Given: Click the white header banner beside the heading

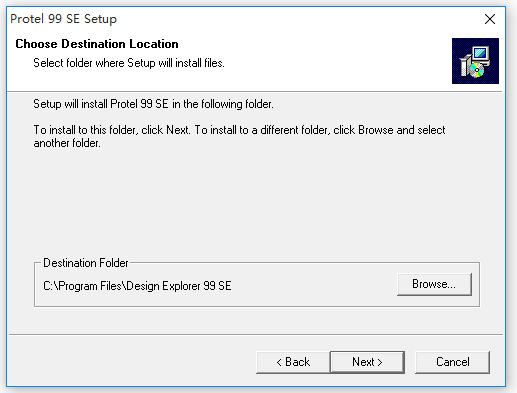Looking at the screenshot, I should pos(313,50).
